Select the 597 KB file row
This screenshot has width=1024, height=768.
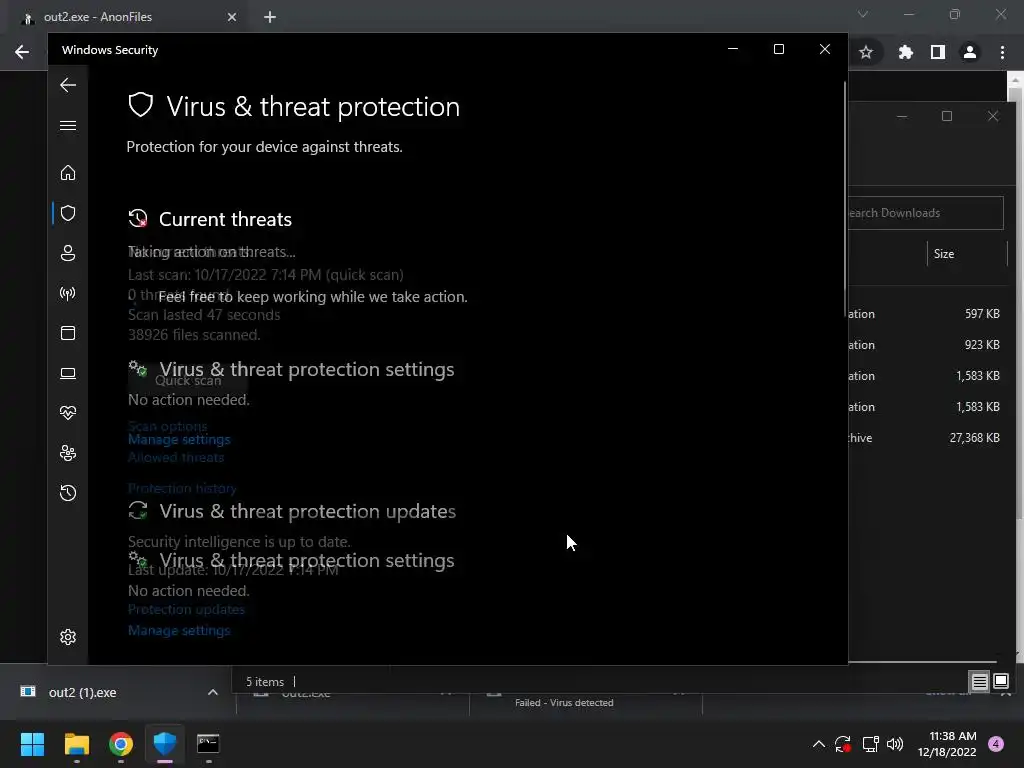tap(925, 314)
